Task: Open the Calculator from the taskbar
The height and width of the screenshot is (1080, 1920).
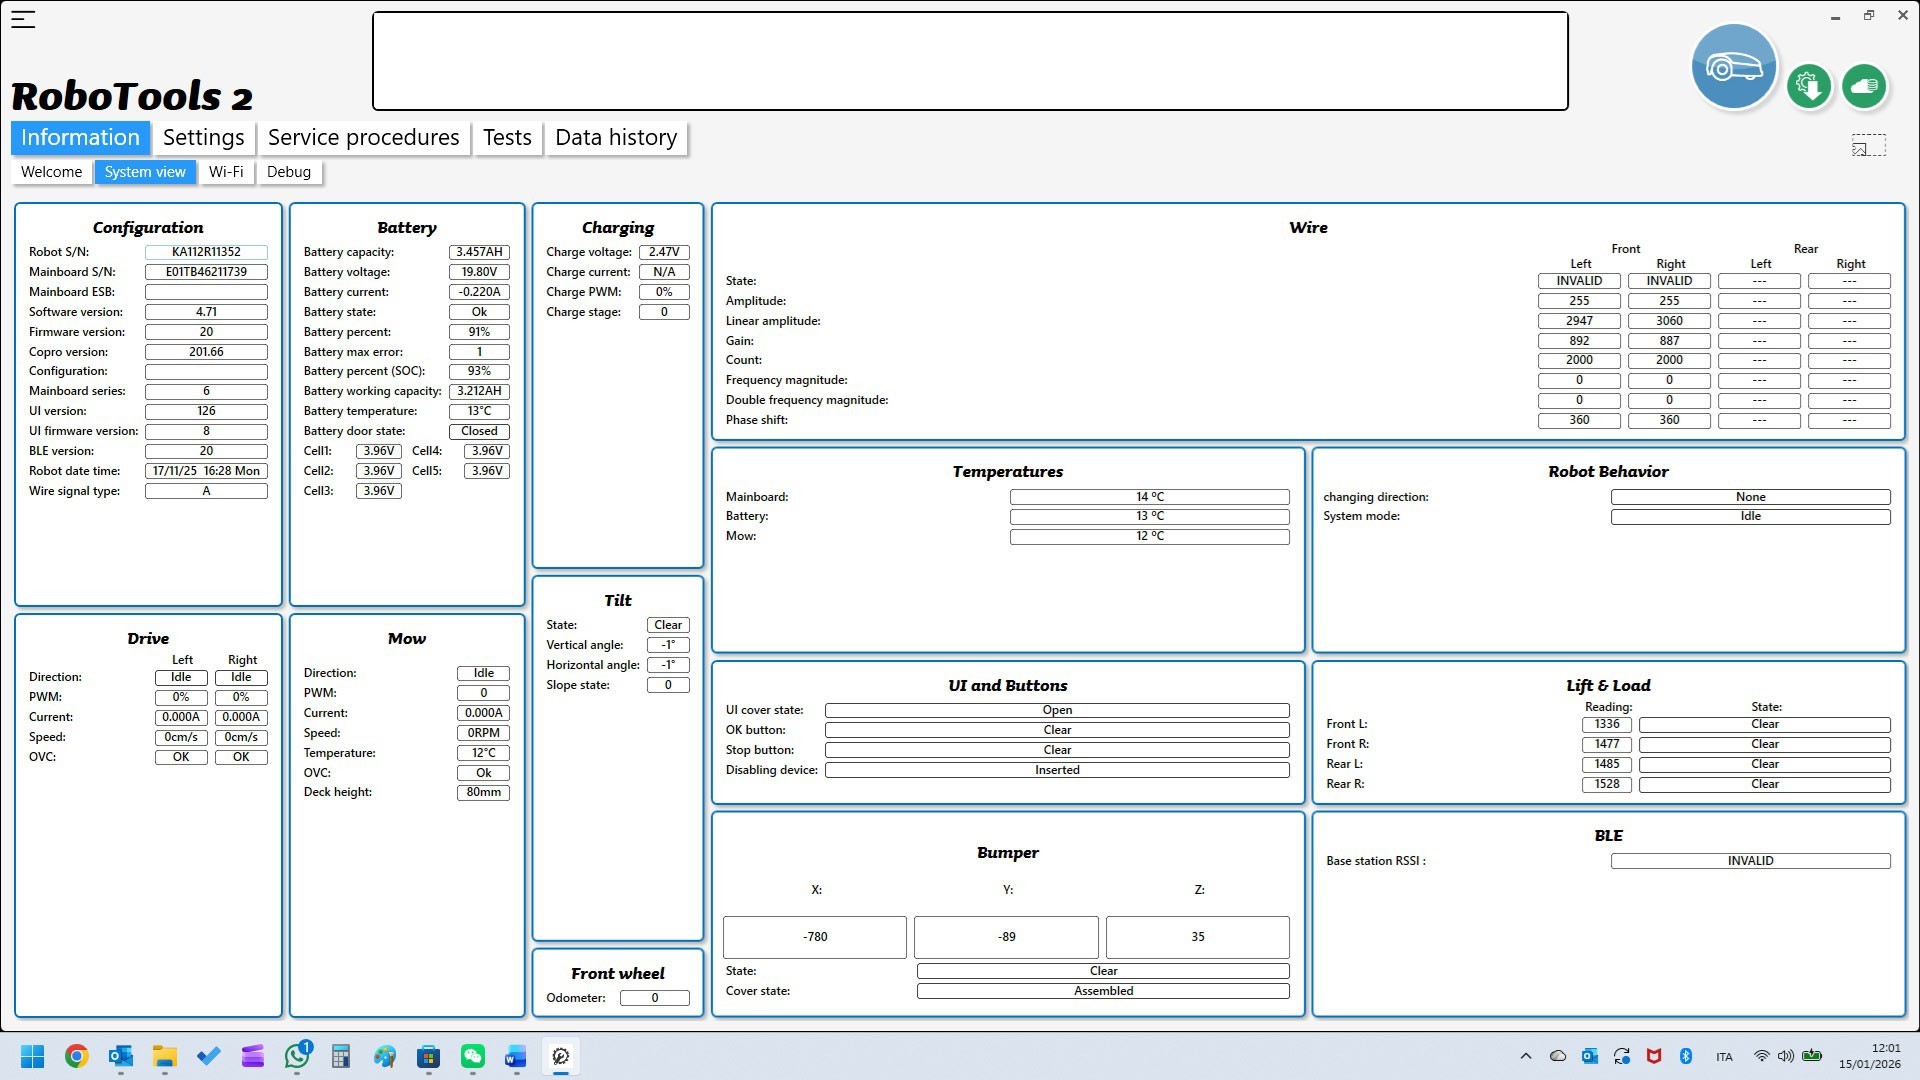Action: 341,1056
